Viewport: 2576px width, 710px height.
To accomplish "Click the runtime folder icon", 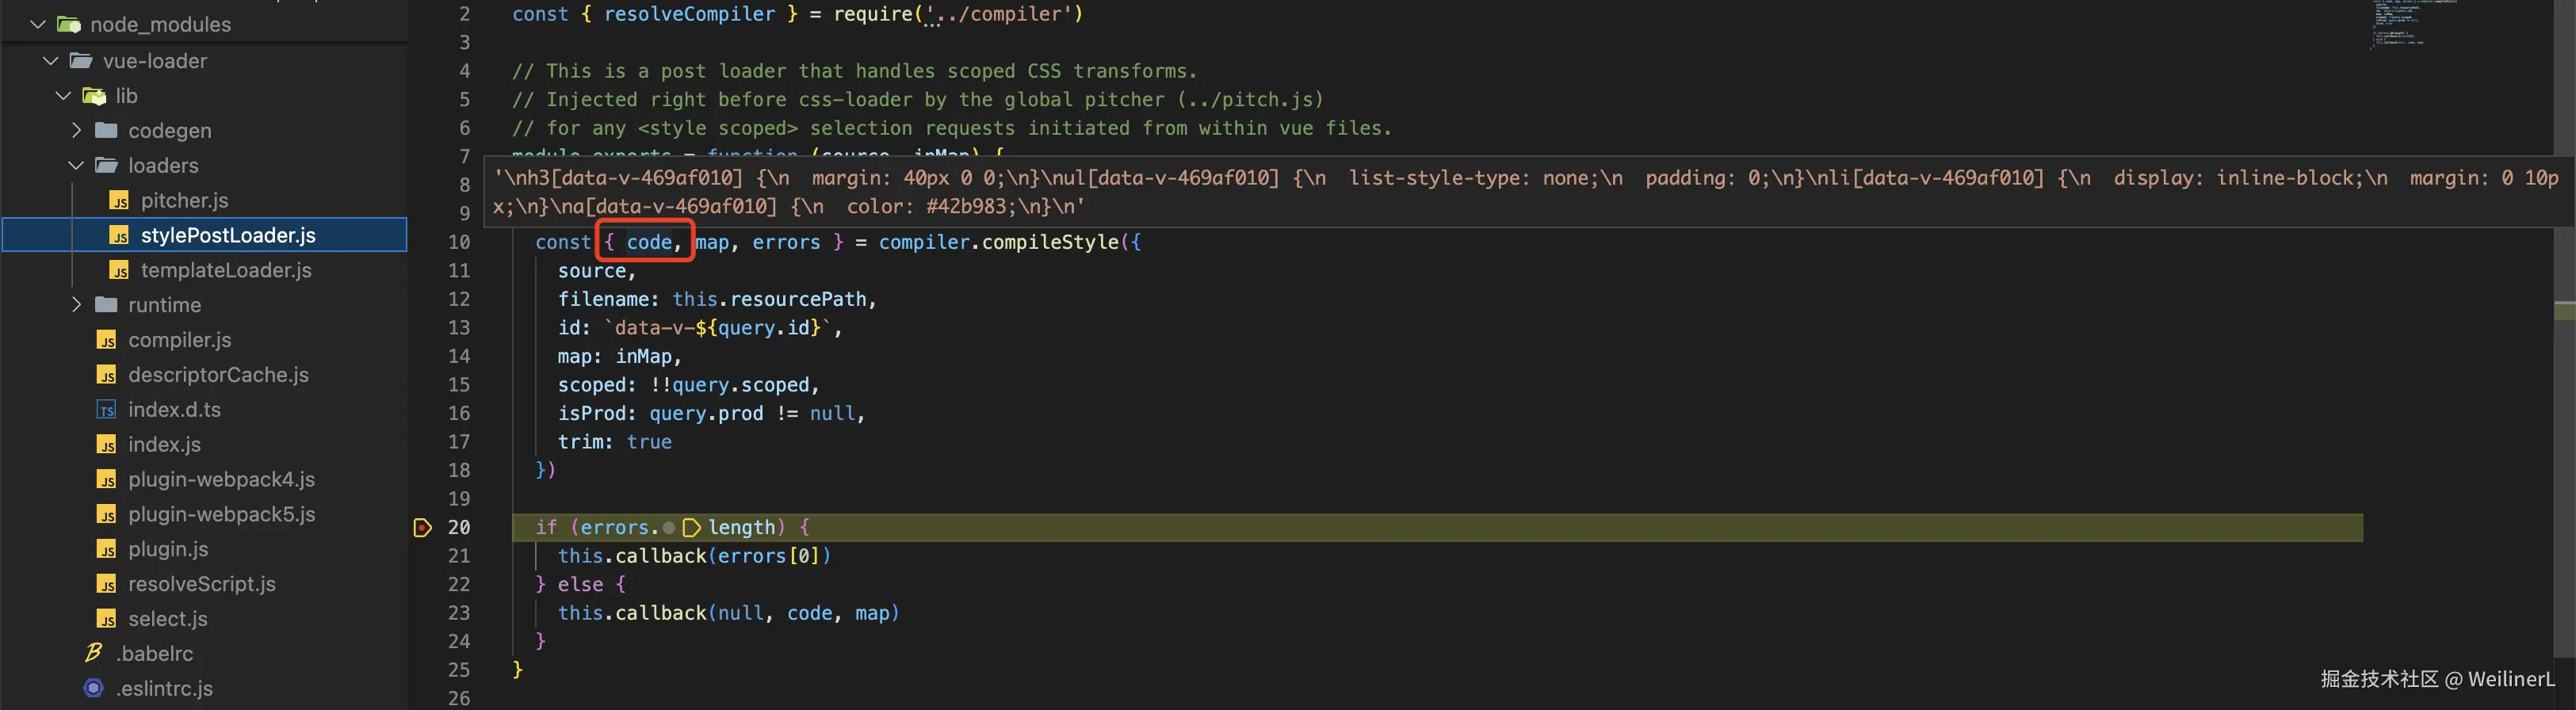I will [x=107, y=304].
